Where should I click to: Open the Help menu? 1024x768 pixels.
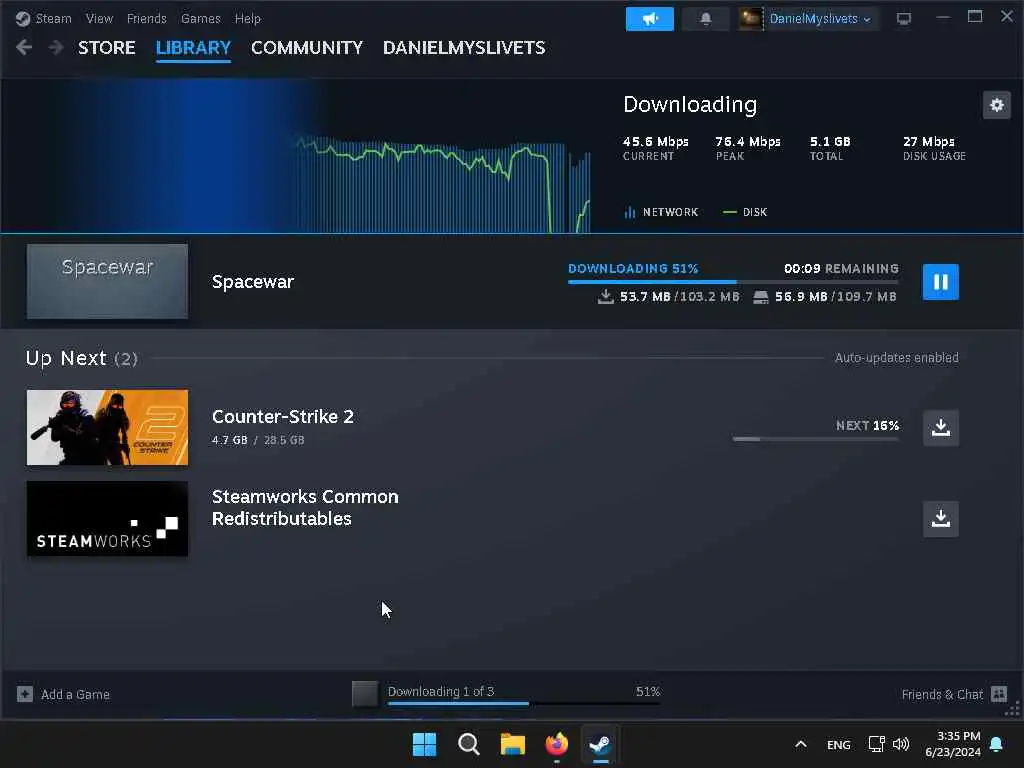click(x=248, y=18)
